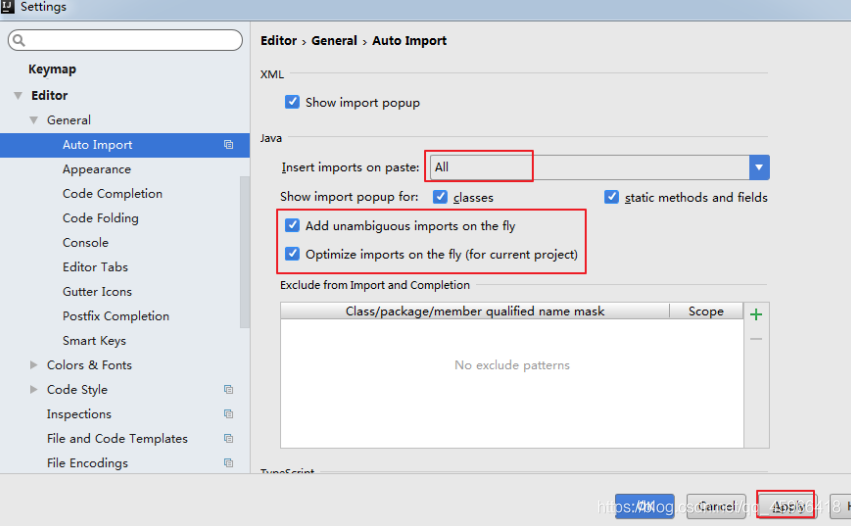851x526 pixels.
Task: Collapse the Editor tree node
Action: pos(18,96)
